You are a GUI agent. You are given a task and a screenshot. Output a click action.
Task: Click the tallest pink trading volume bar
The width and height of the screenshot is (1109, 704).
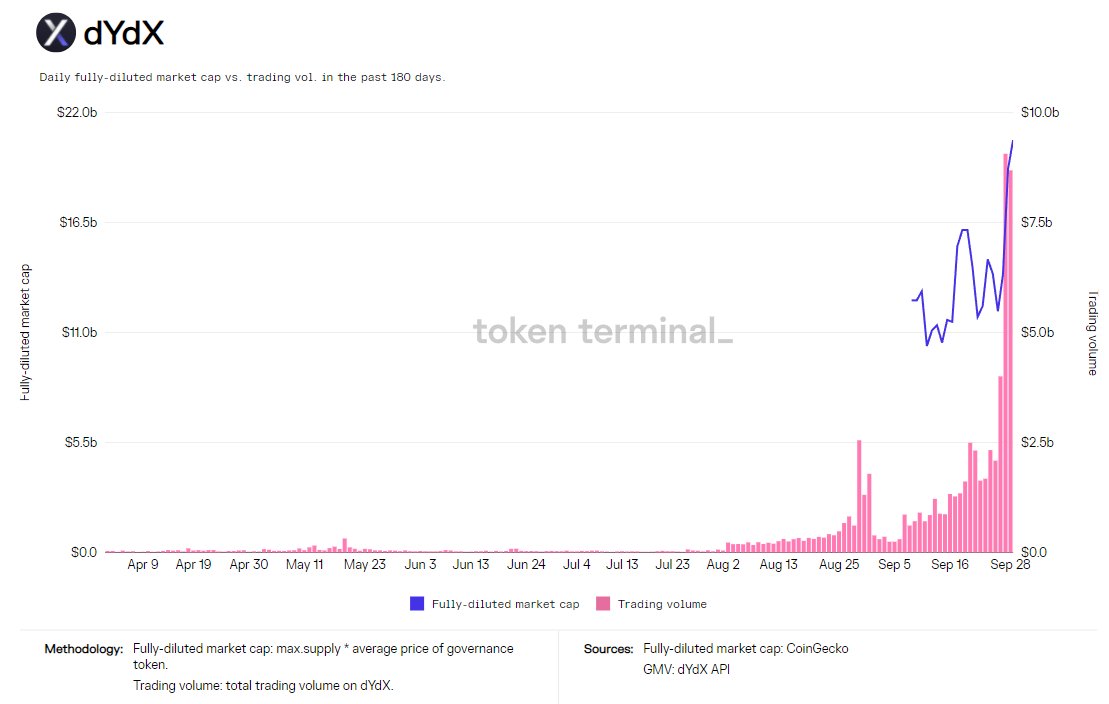[1005, 352]
